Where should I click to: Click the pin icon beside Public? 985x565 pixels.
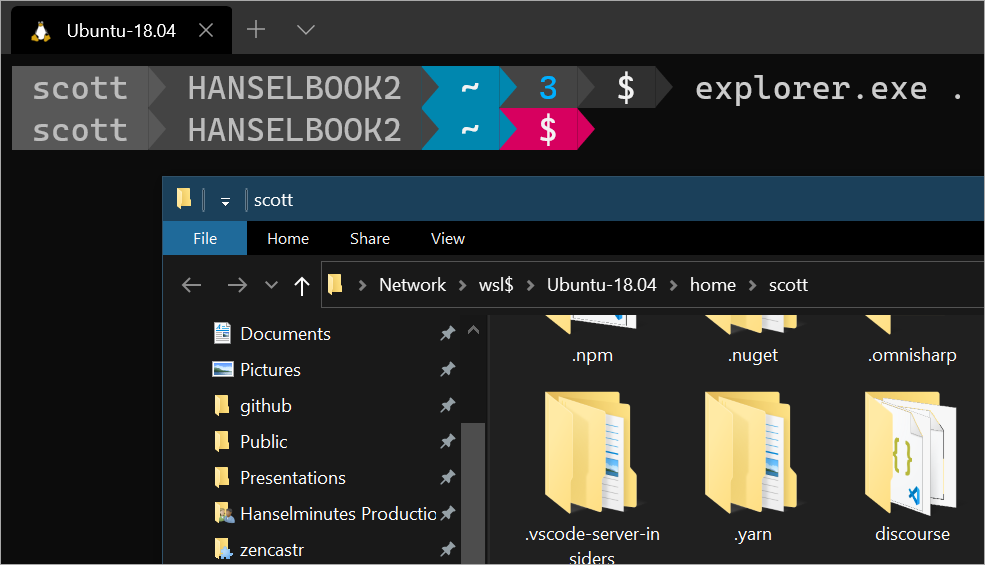[x=447, y=441]
